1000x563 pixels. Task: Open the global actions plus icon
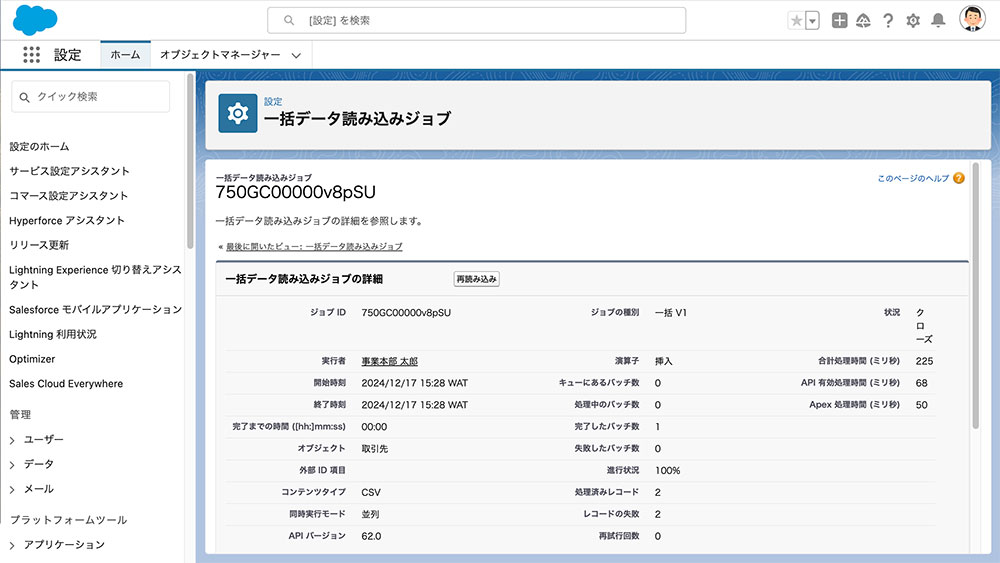(x=839, y=20)
